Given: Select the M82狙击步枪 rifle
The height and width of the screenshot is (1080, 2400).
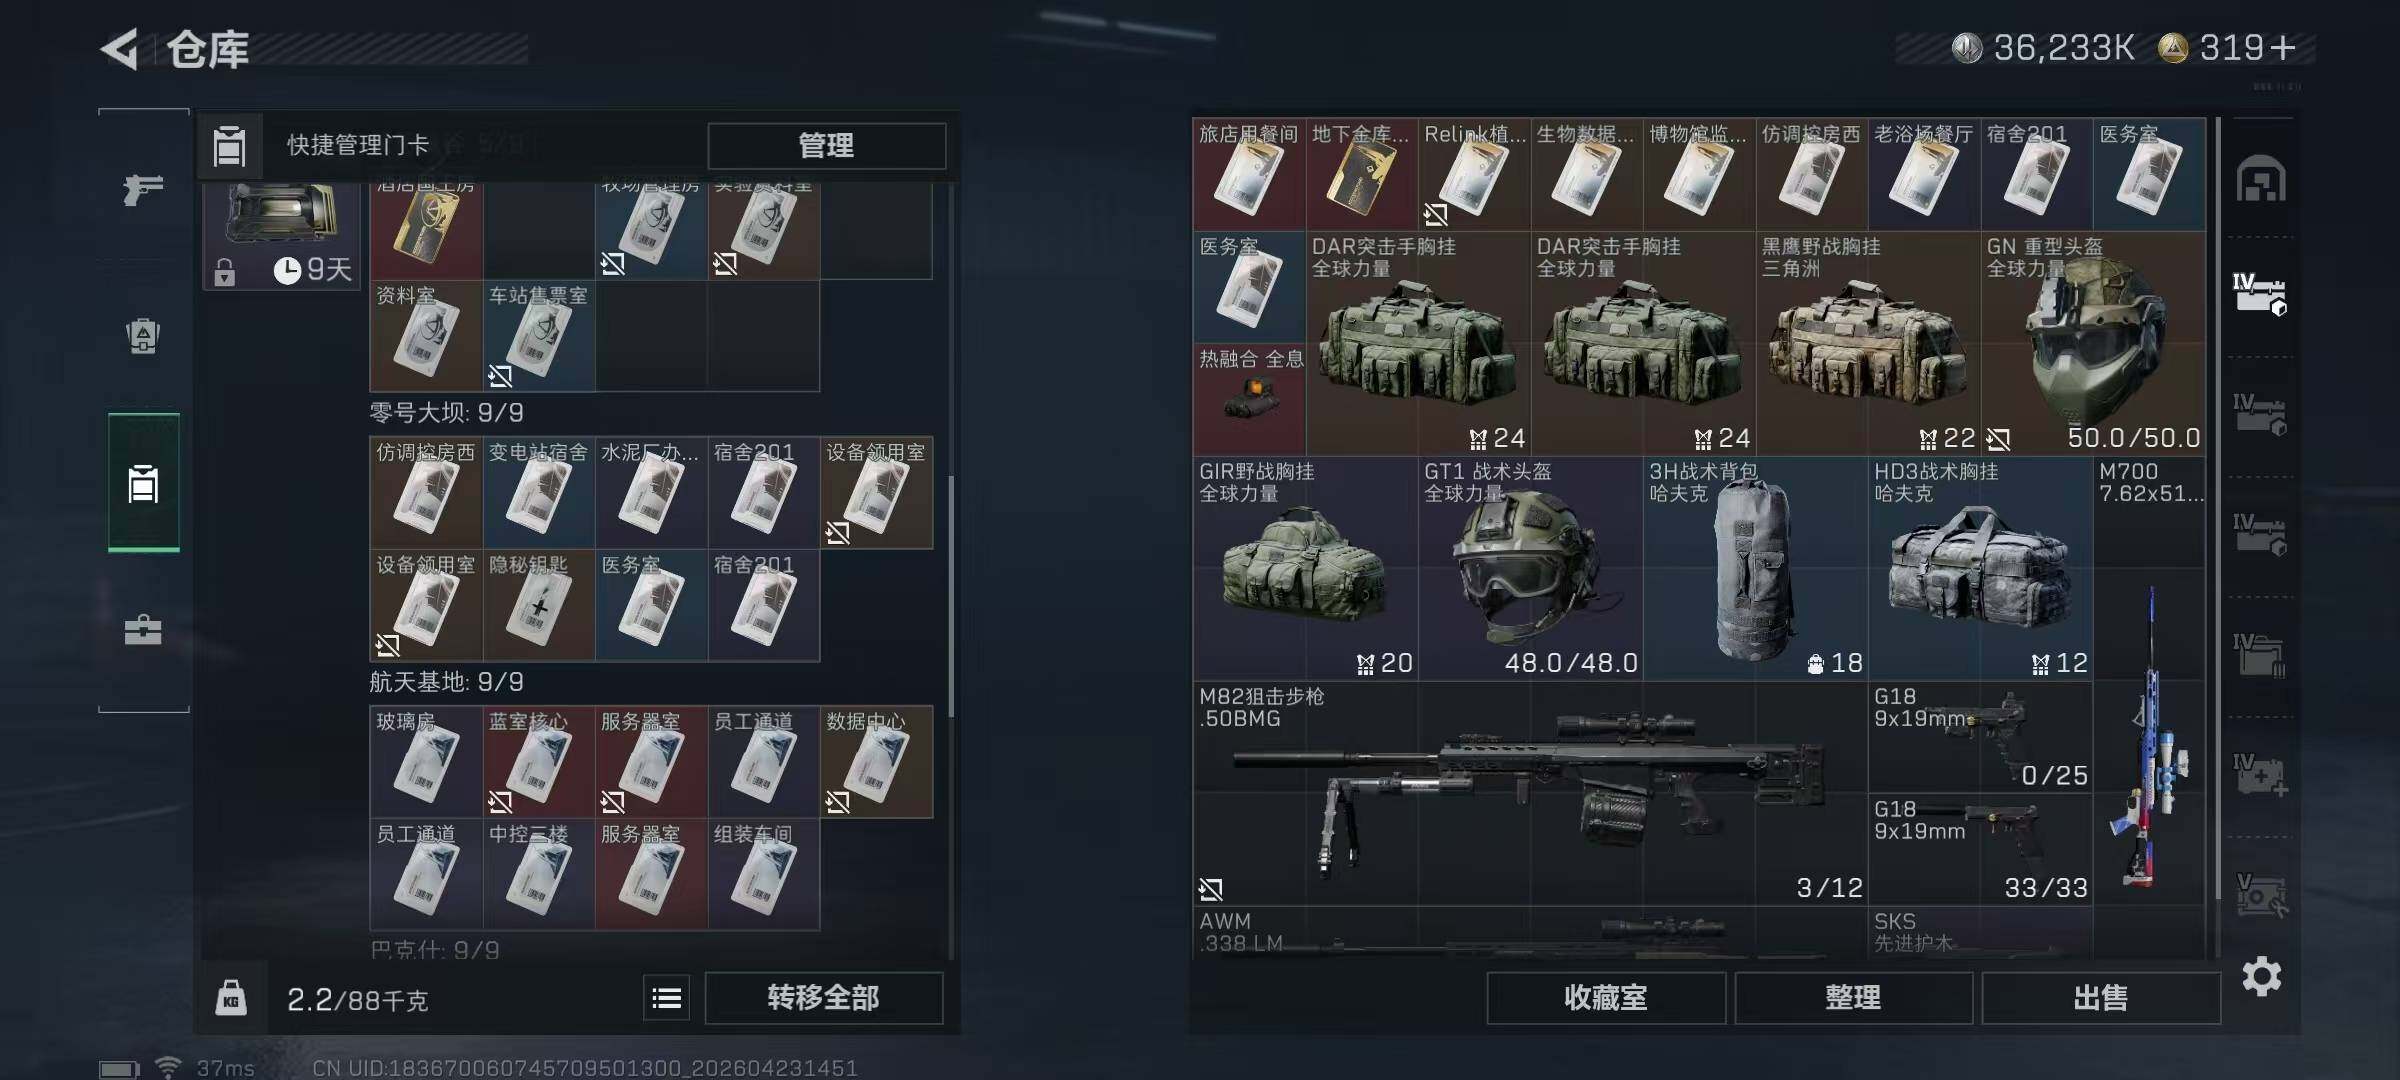Looking at the screenshot, I should [x=1530, y=794].
